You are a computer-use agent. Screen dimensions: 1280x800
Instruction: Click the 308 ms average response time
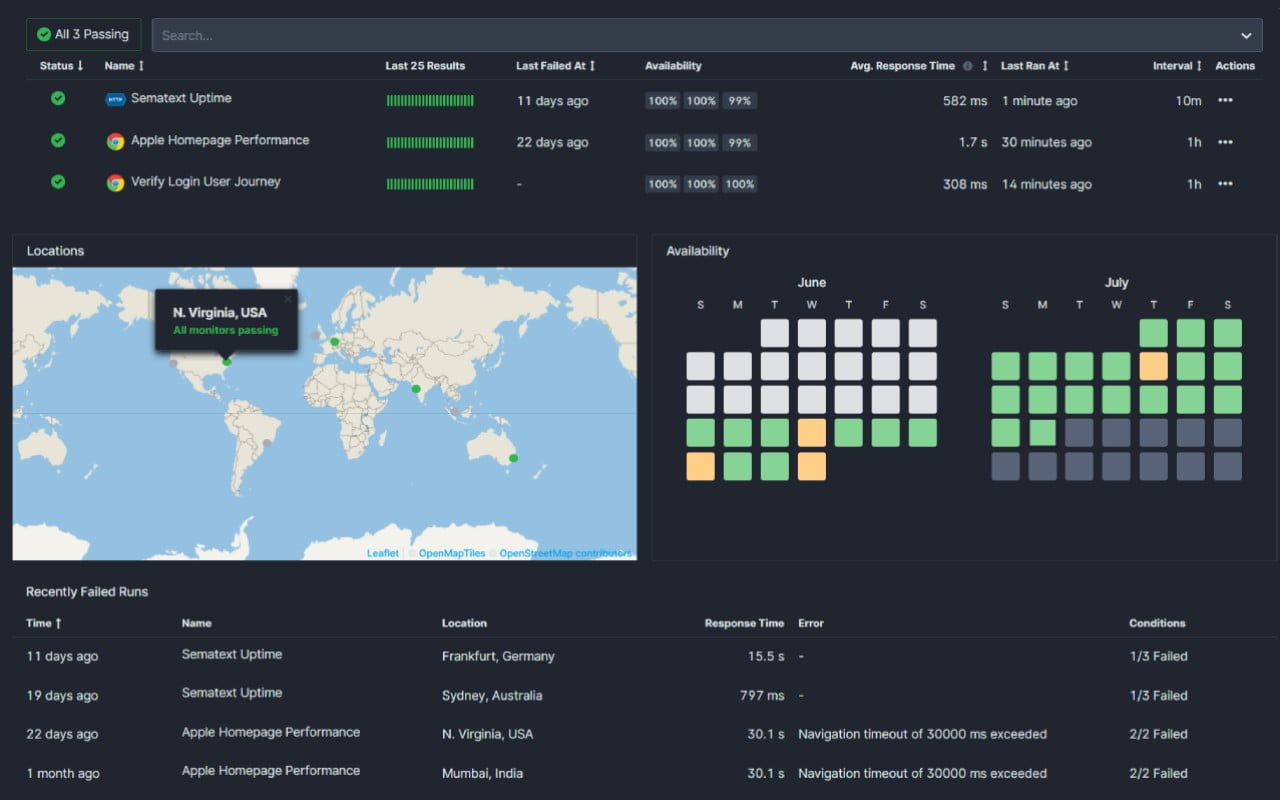965,184
